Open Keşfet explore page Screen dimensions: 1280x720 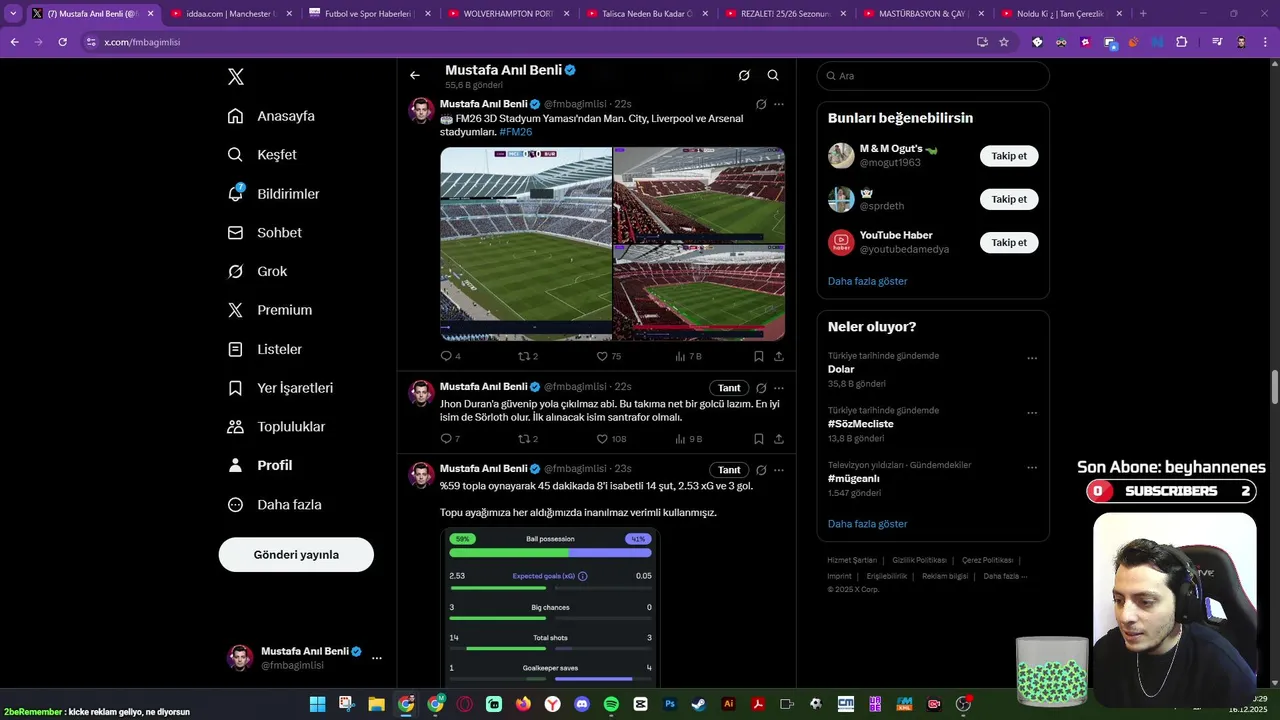coord(262,155)
